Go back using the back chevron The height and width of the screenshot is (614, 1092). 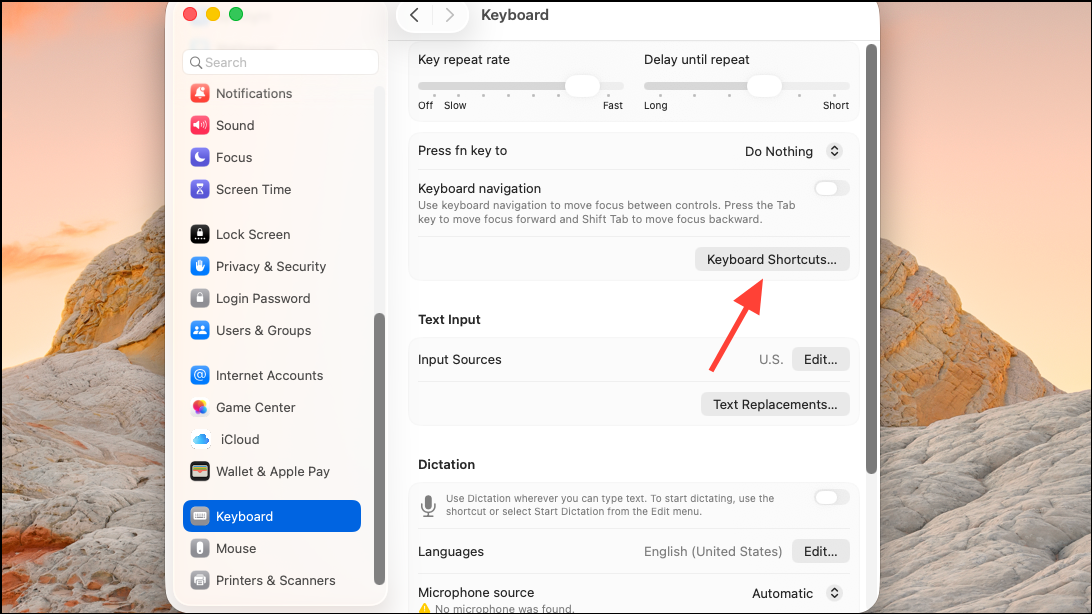tap(414, 15)
